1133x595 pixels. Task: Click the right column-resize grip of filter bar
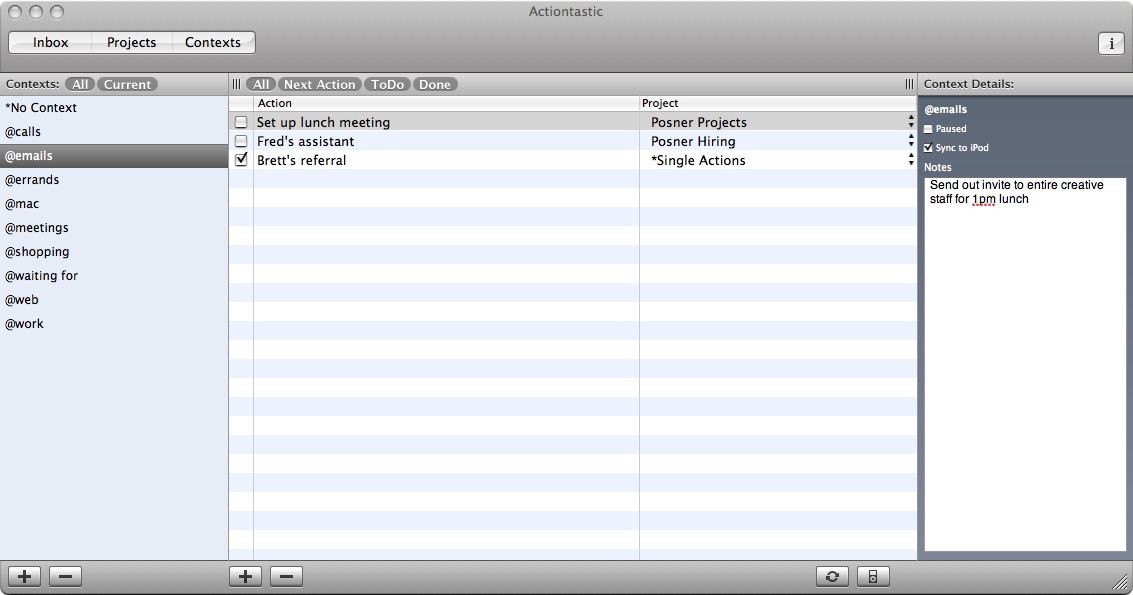(909, 84)
